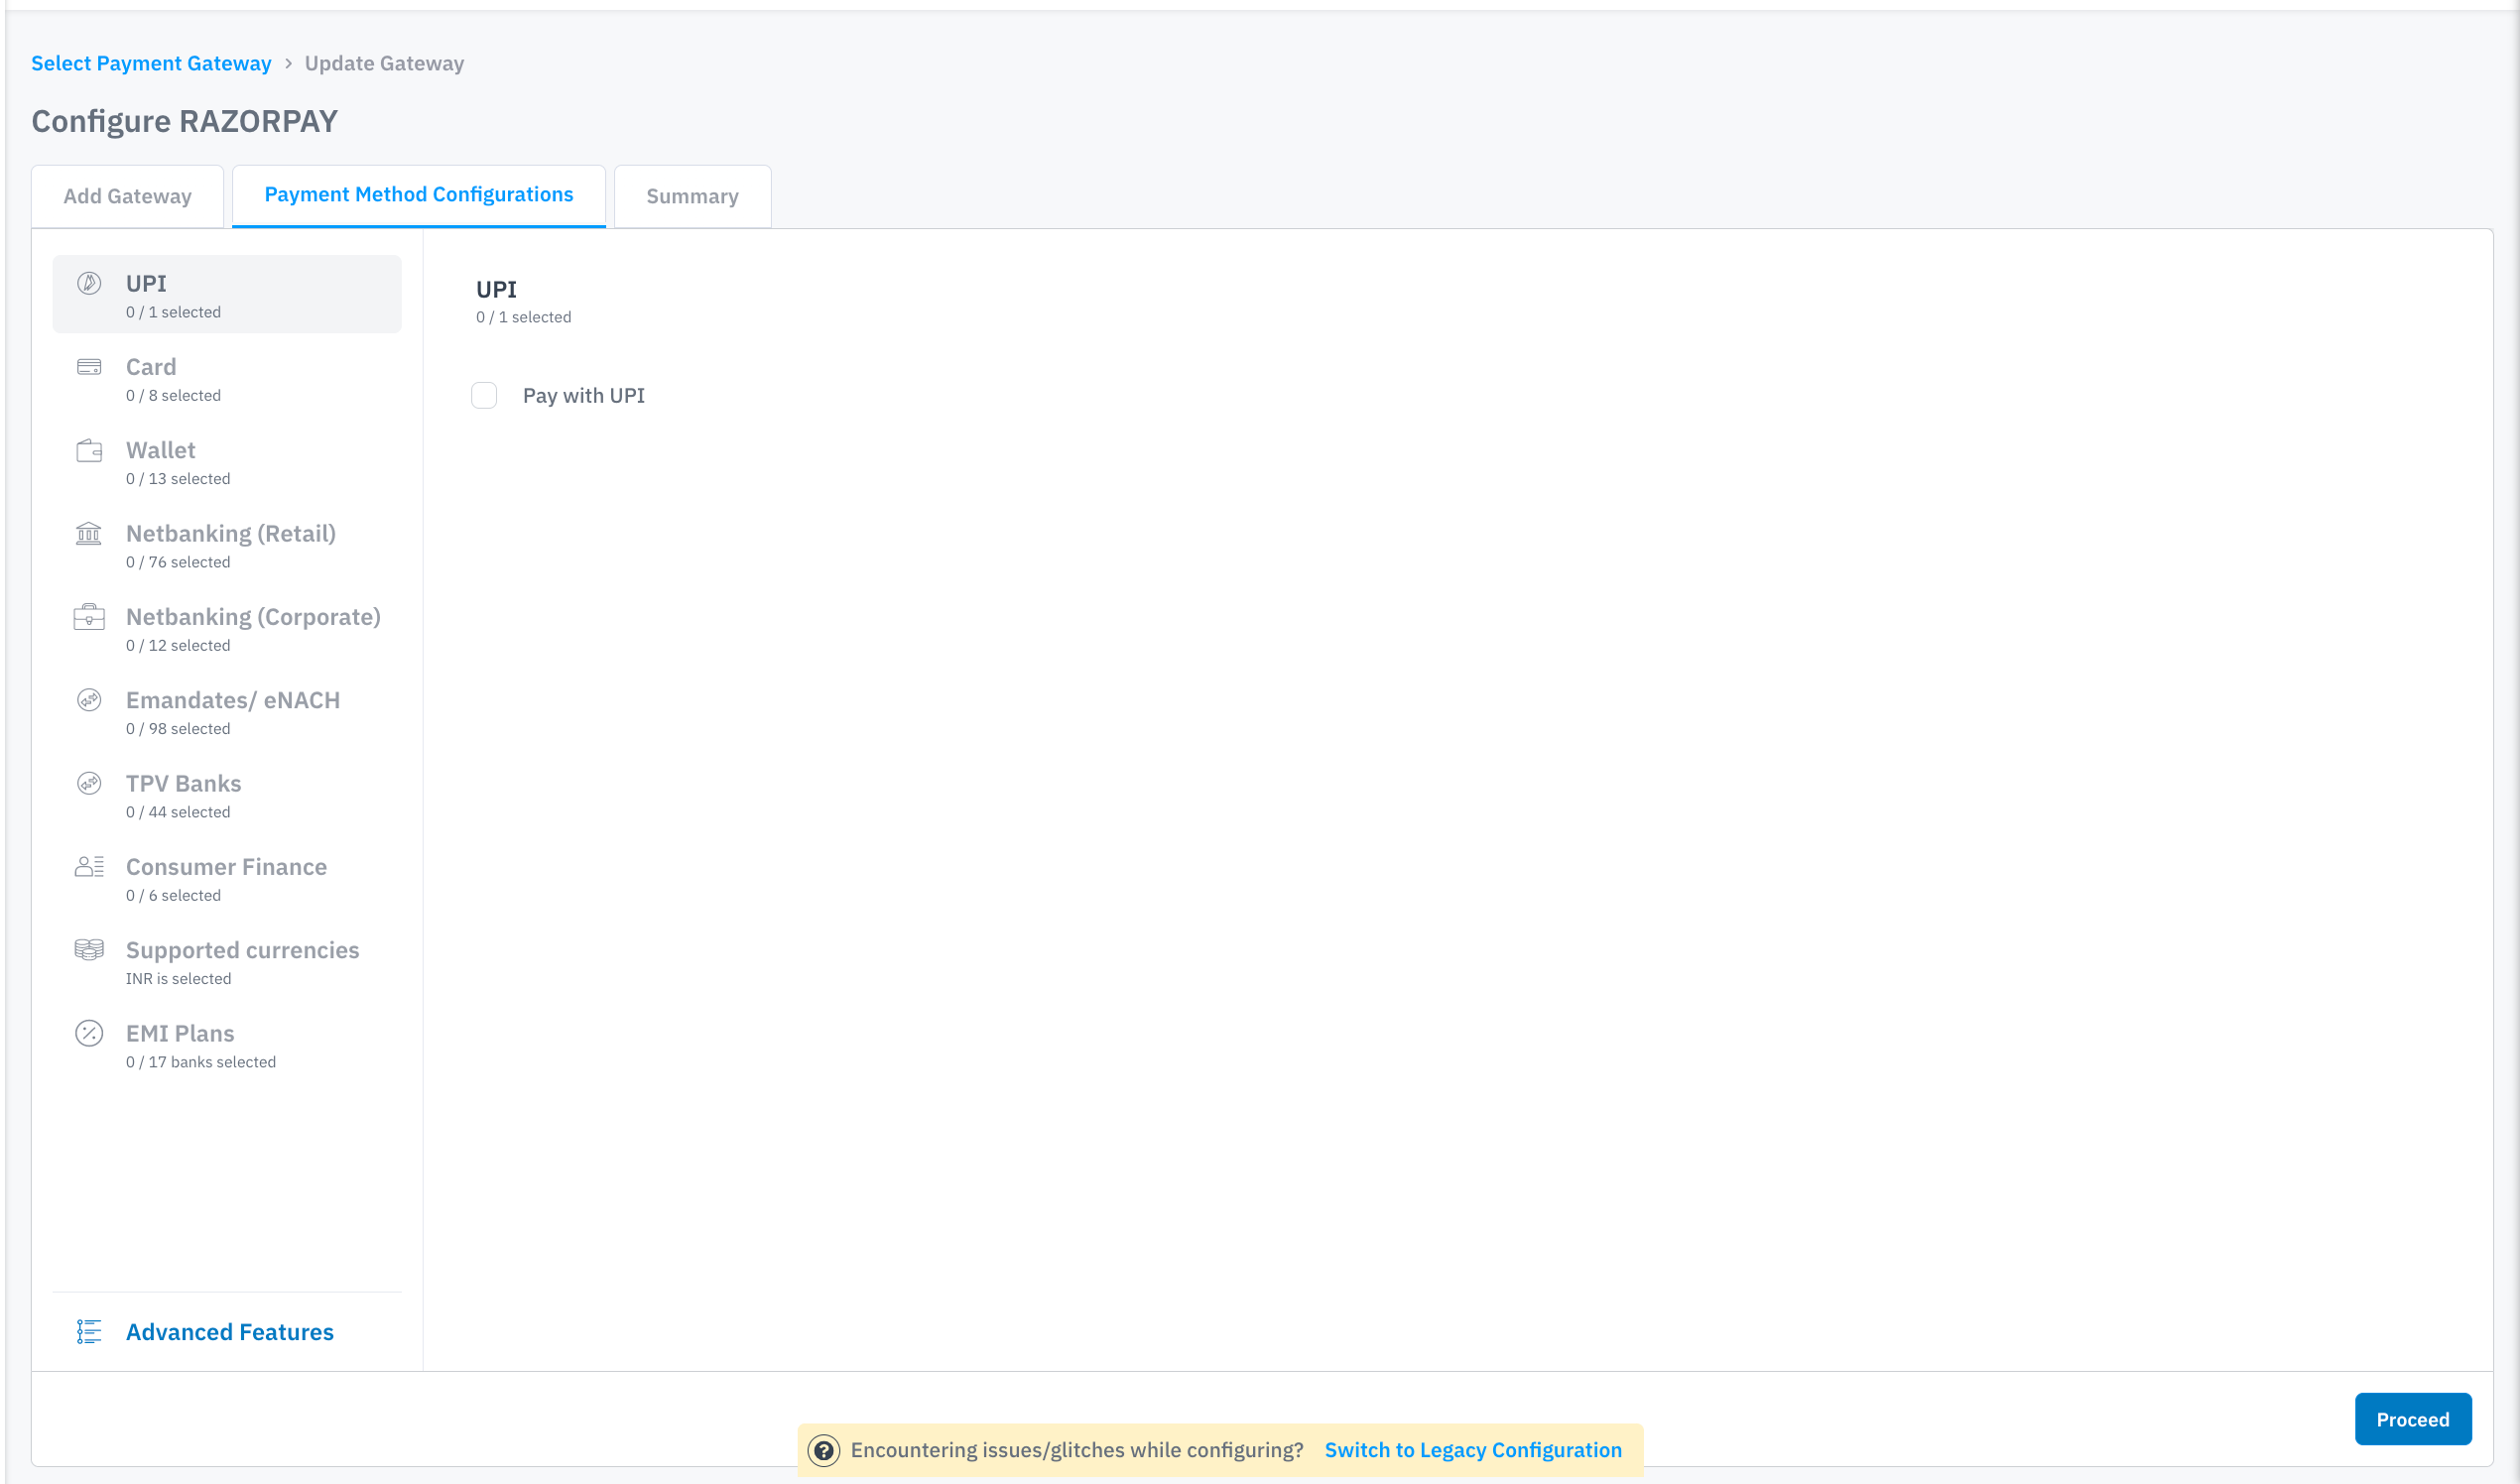Switch to the Summary tab
The image size is (2520, 1484).
click(x=692, y=196)
